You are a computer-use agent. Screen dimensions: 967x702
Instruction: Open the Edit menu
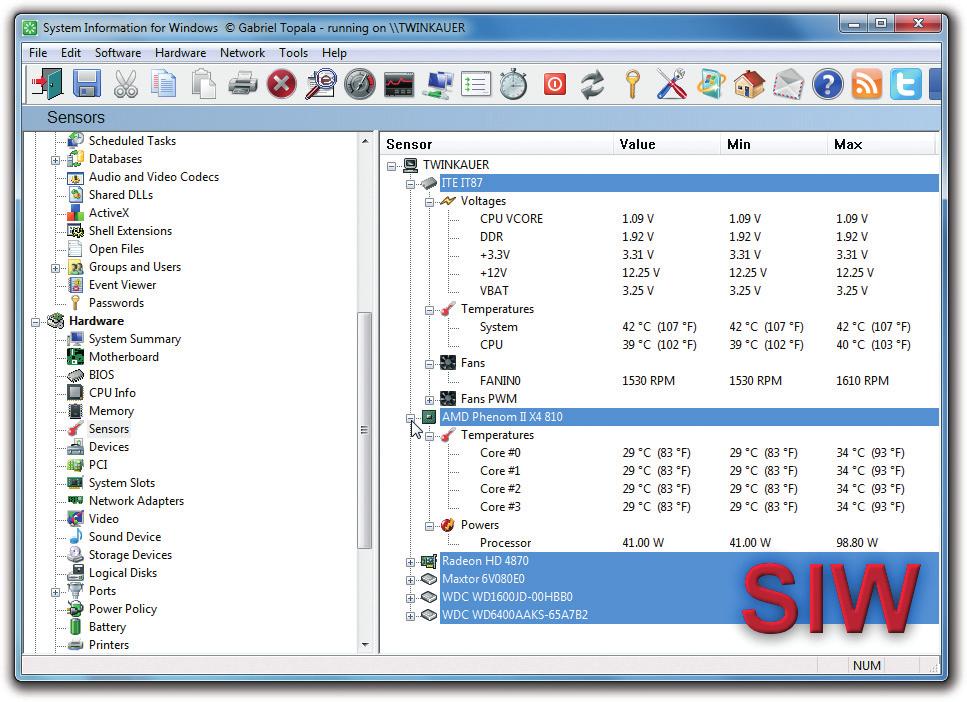[71, 53]
